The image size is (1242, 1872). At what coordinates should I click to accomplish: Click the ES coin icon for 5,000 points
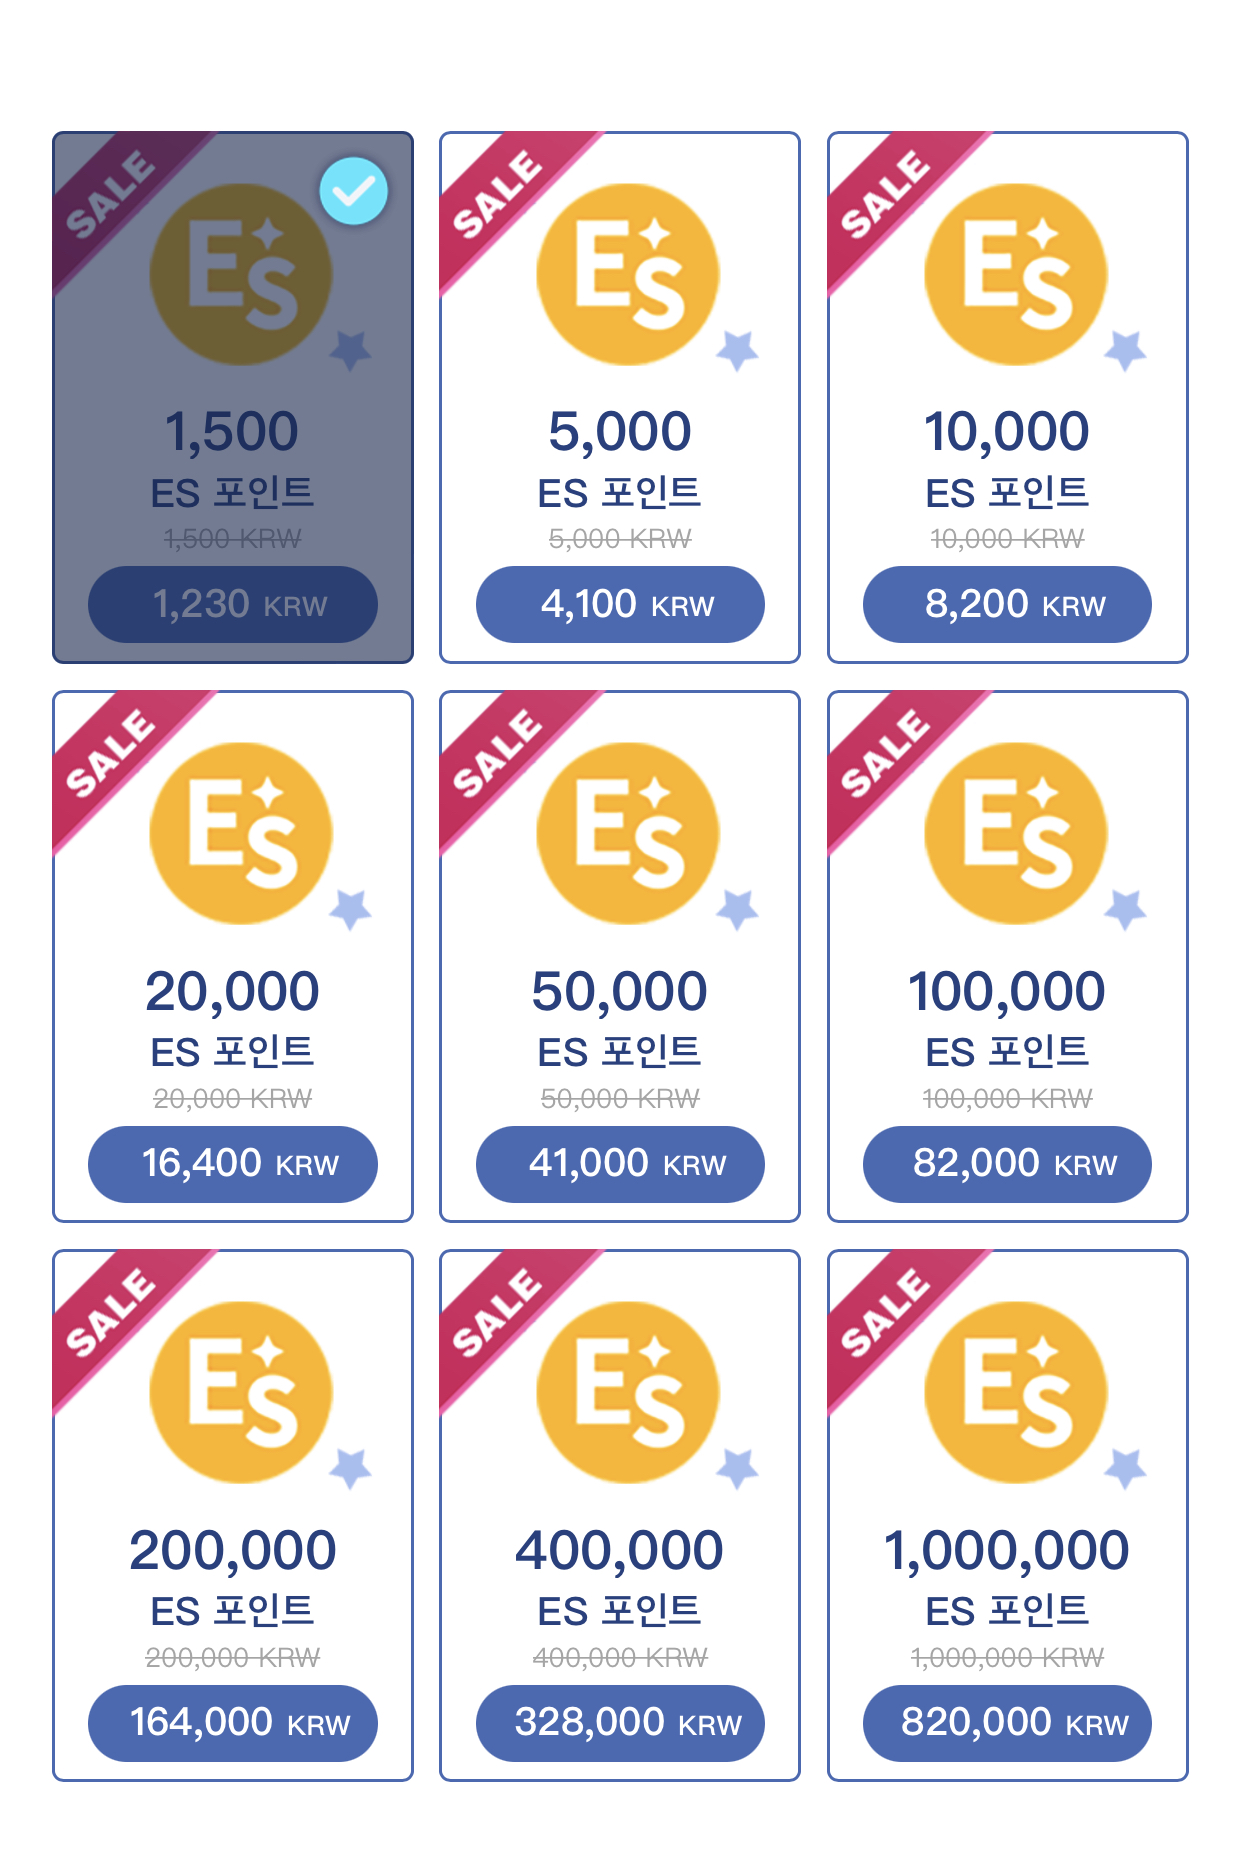628,274
